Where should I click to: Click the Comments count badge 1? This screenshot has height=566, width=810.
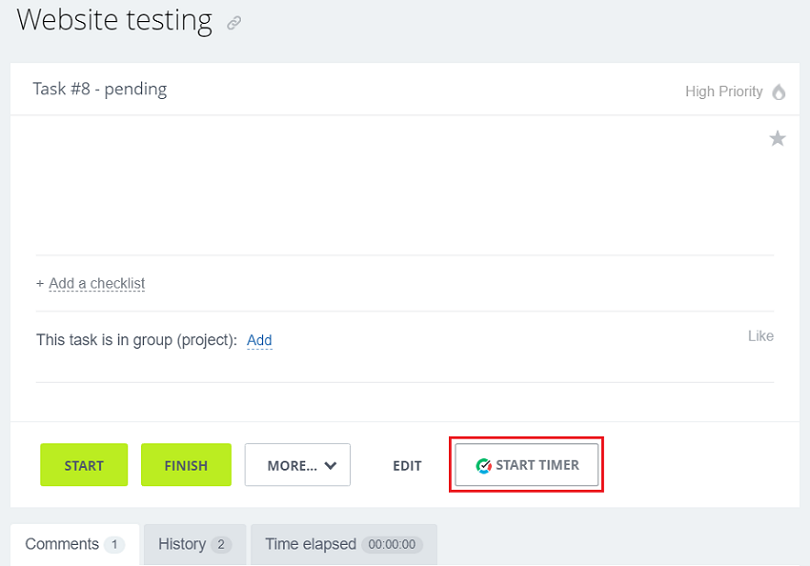click(x=114, y=544)
